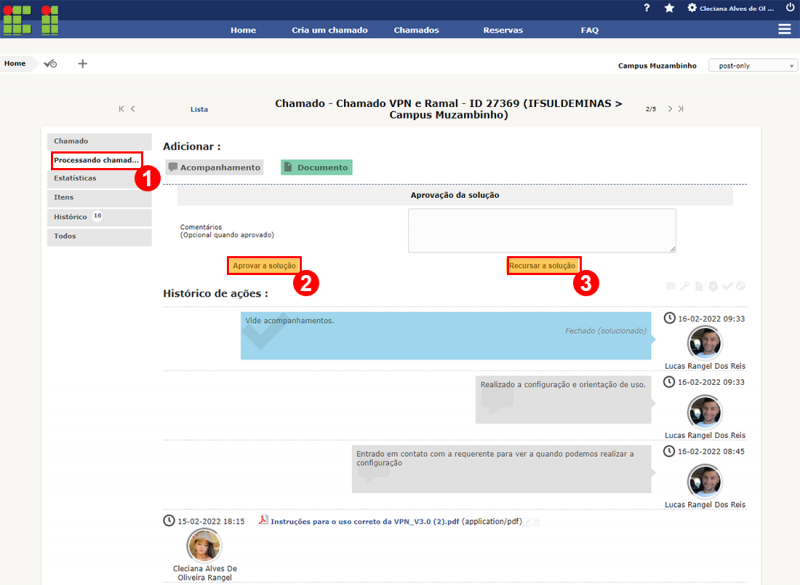Open the Reservas menu
Image resolution: width=800 pixels, height=585 pixels.
tap(503, 30)
